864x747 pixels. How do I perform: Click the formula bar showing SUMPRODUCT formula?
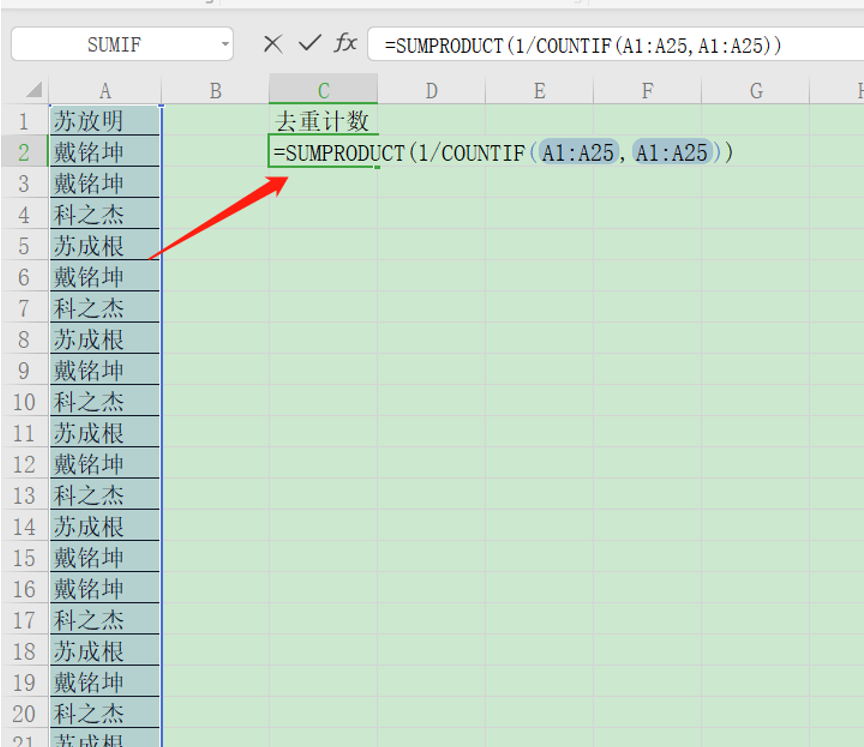(x=615, y=45)
